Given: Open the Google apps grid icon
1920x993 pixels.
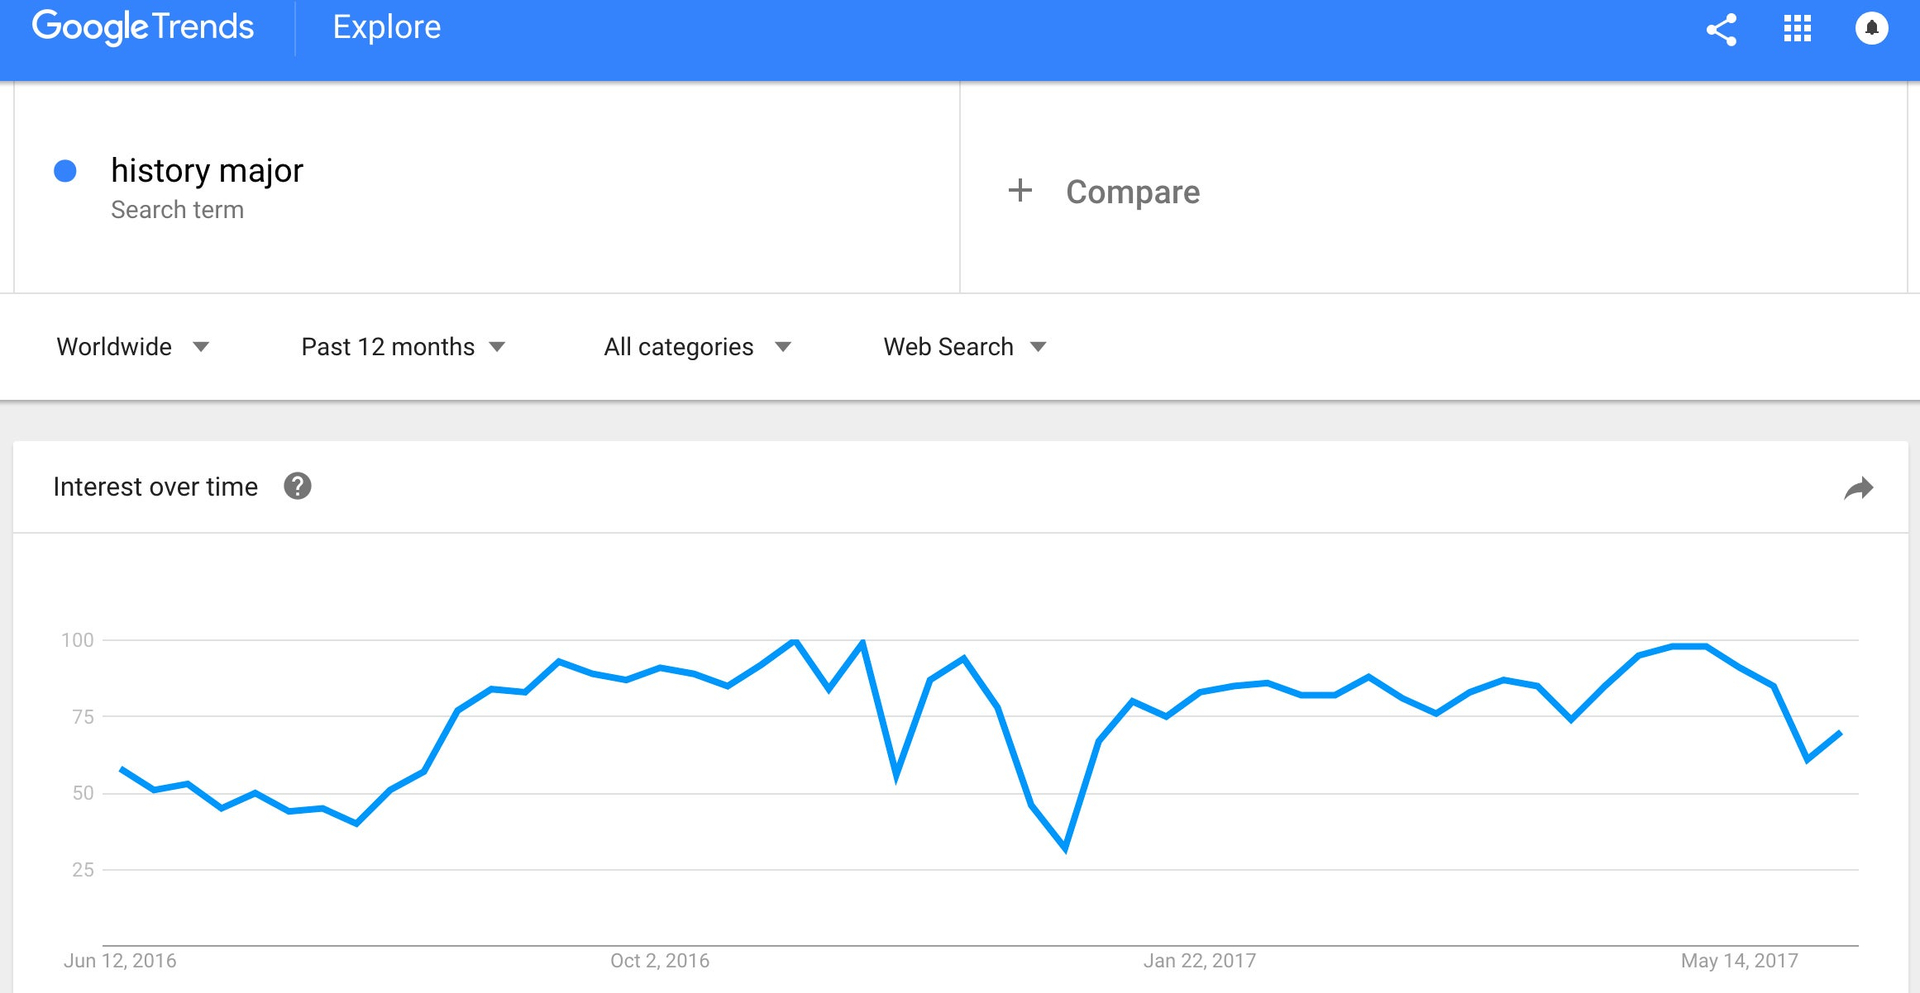Looking at the screenshot, I should point(1797,29).
